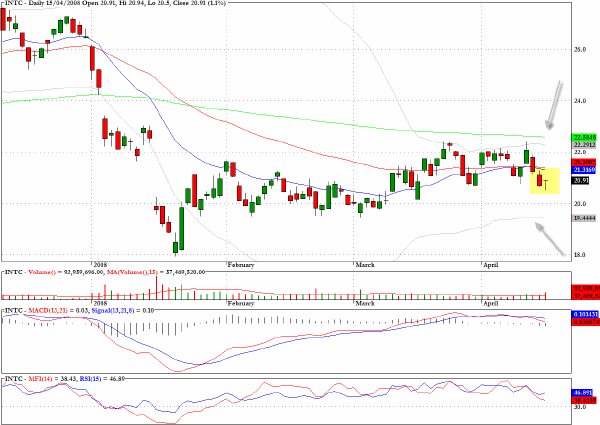
Task: Click the March label under the volume panel
Action: coord(365,303)
